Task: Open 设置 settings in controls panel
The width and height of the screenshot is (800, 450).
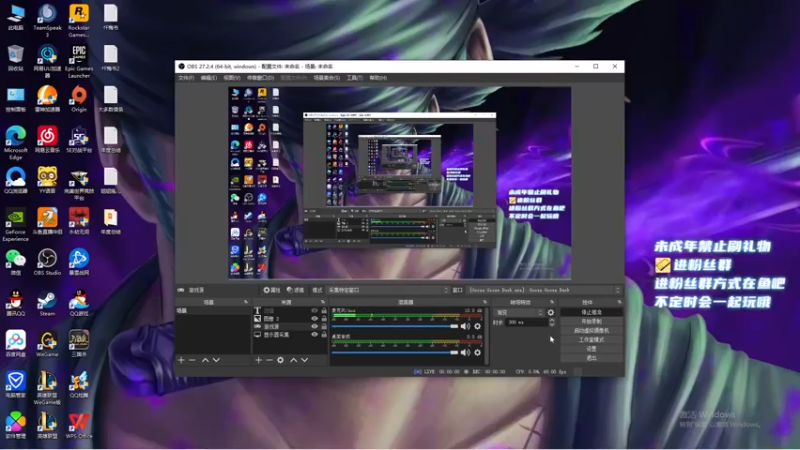Action: click(591, 348)
